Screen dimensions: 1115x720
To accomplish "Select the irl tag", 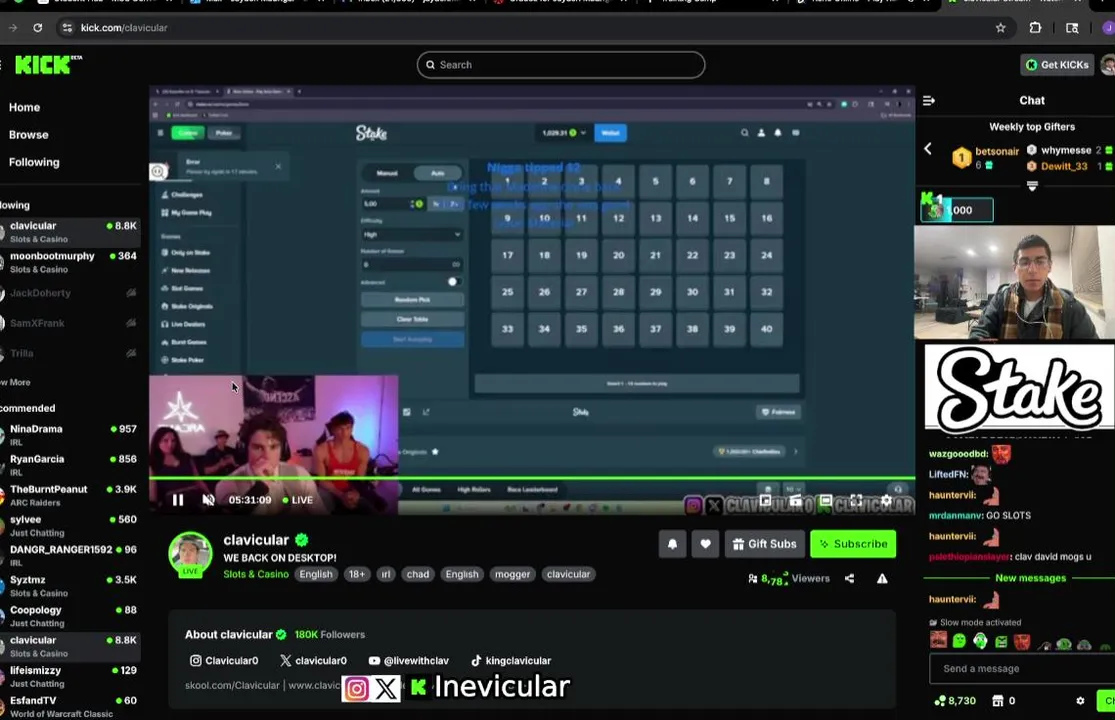I will (385, 574).
